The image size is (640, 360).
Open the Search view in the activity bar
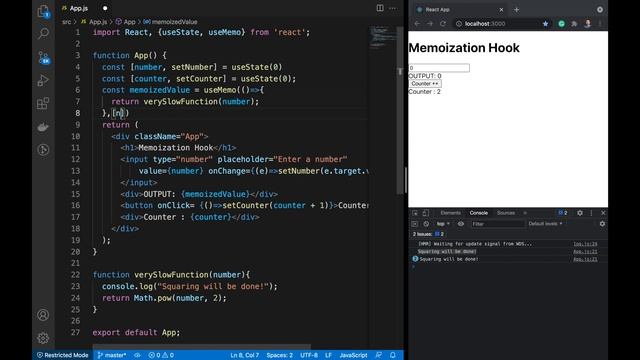click(43, 33)
